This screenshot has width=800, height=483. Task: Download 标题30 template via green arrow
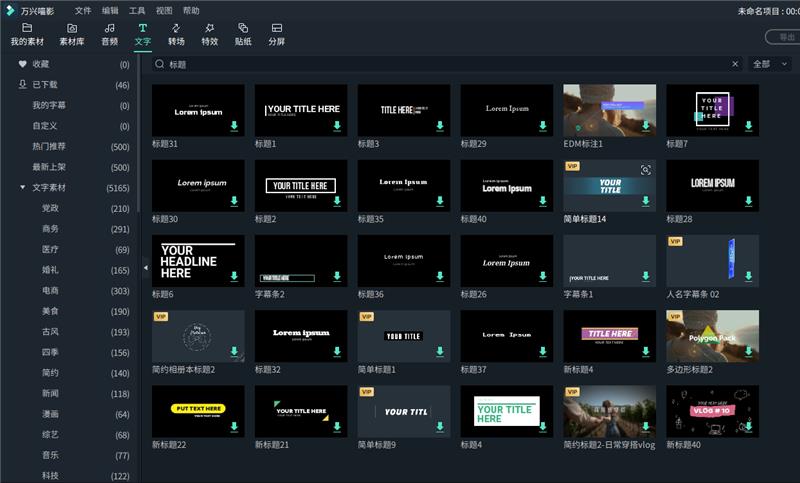point(234,201)
